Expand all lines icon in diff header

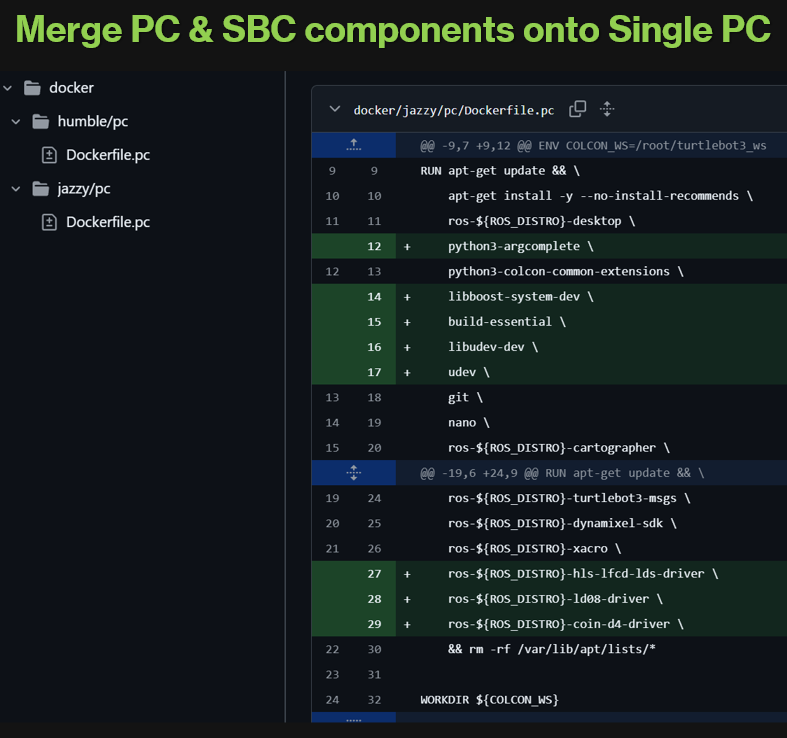click(x=607, y=110)
